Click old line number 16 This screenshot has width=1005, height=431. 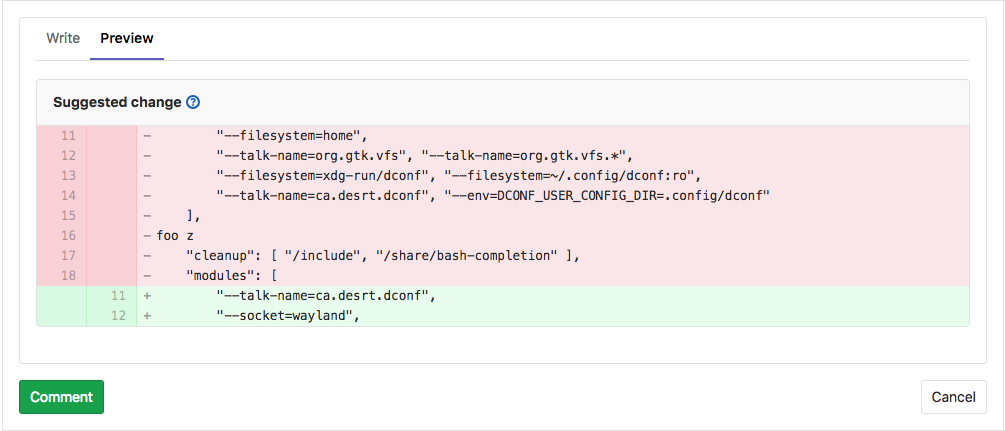click(x=68, y=235)
